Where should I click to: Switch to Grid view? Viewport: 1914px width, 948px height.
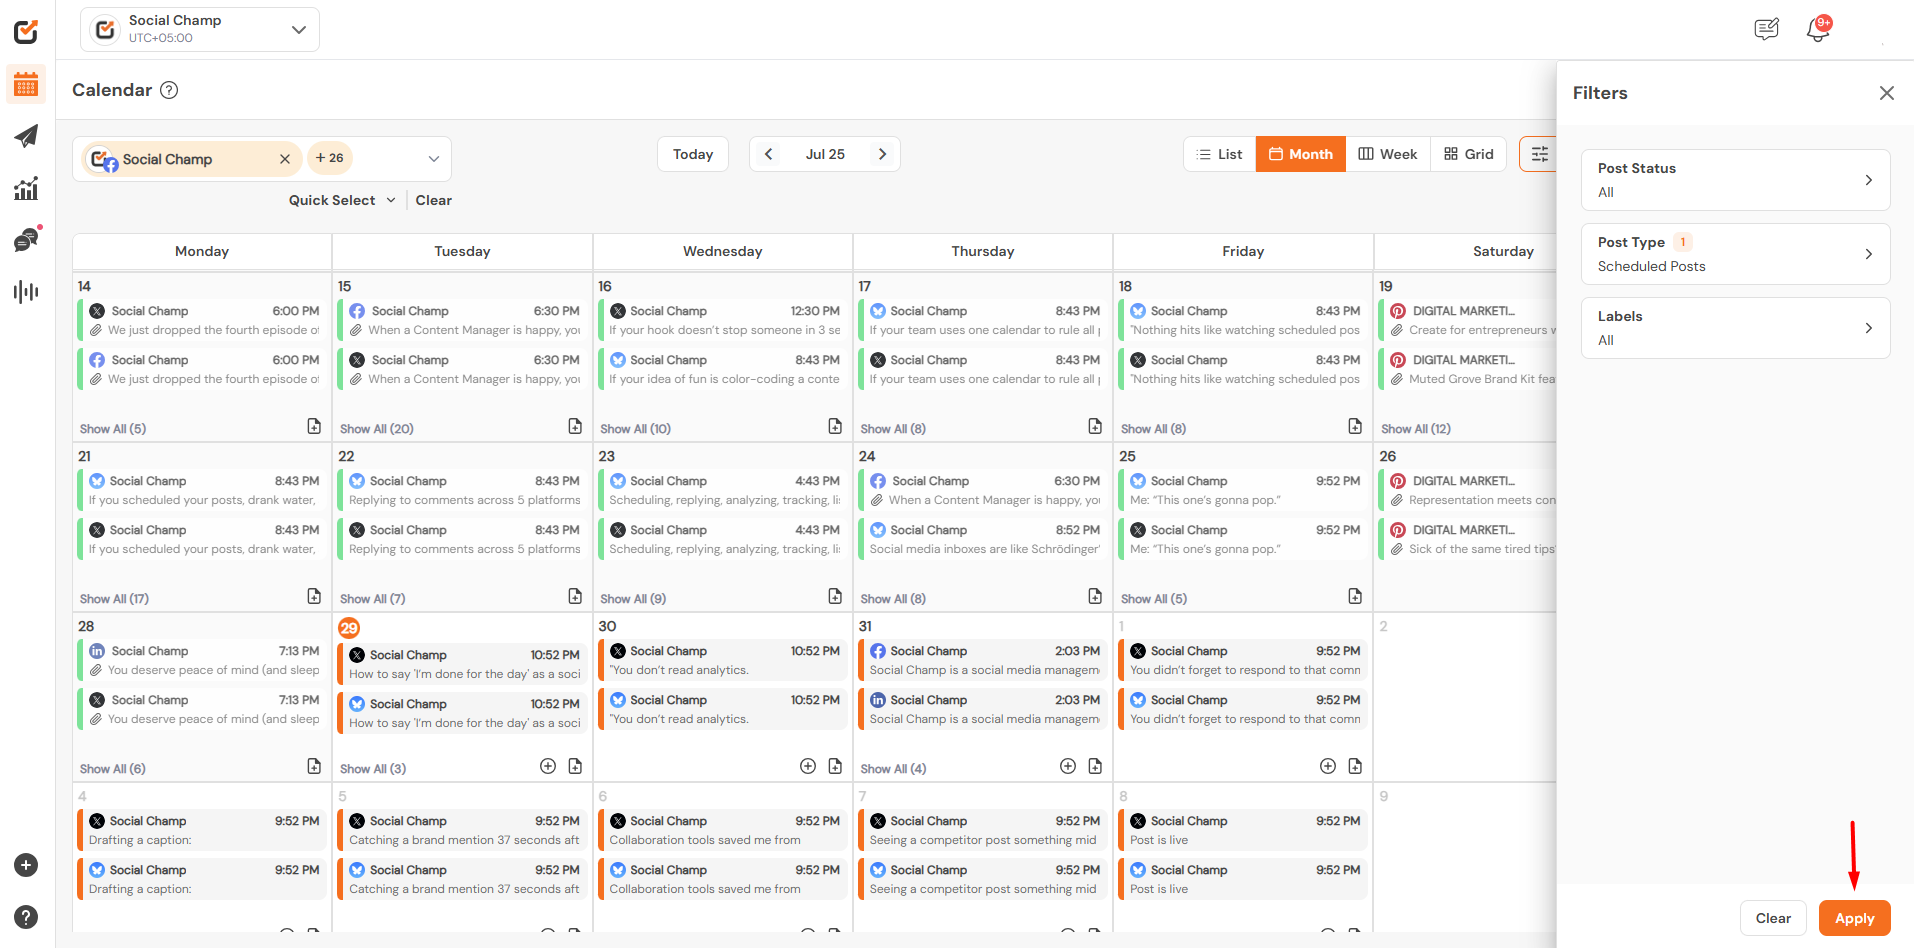coord(1468,154)
